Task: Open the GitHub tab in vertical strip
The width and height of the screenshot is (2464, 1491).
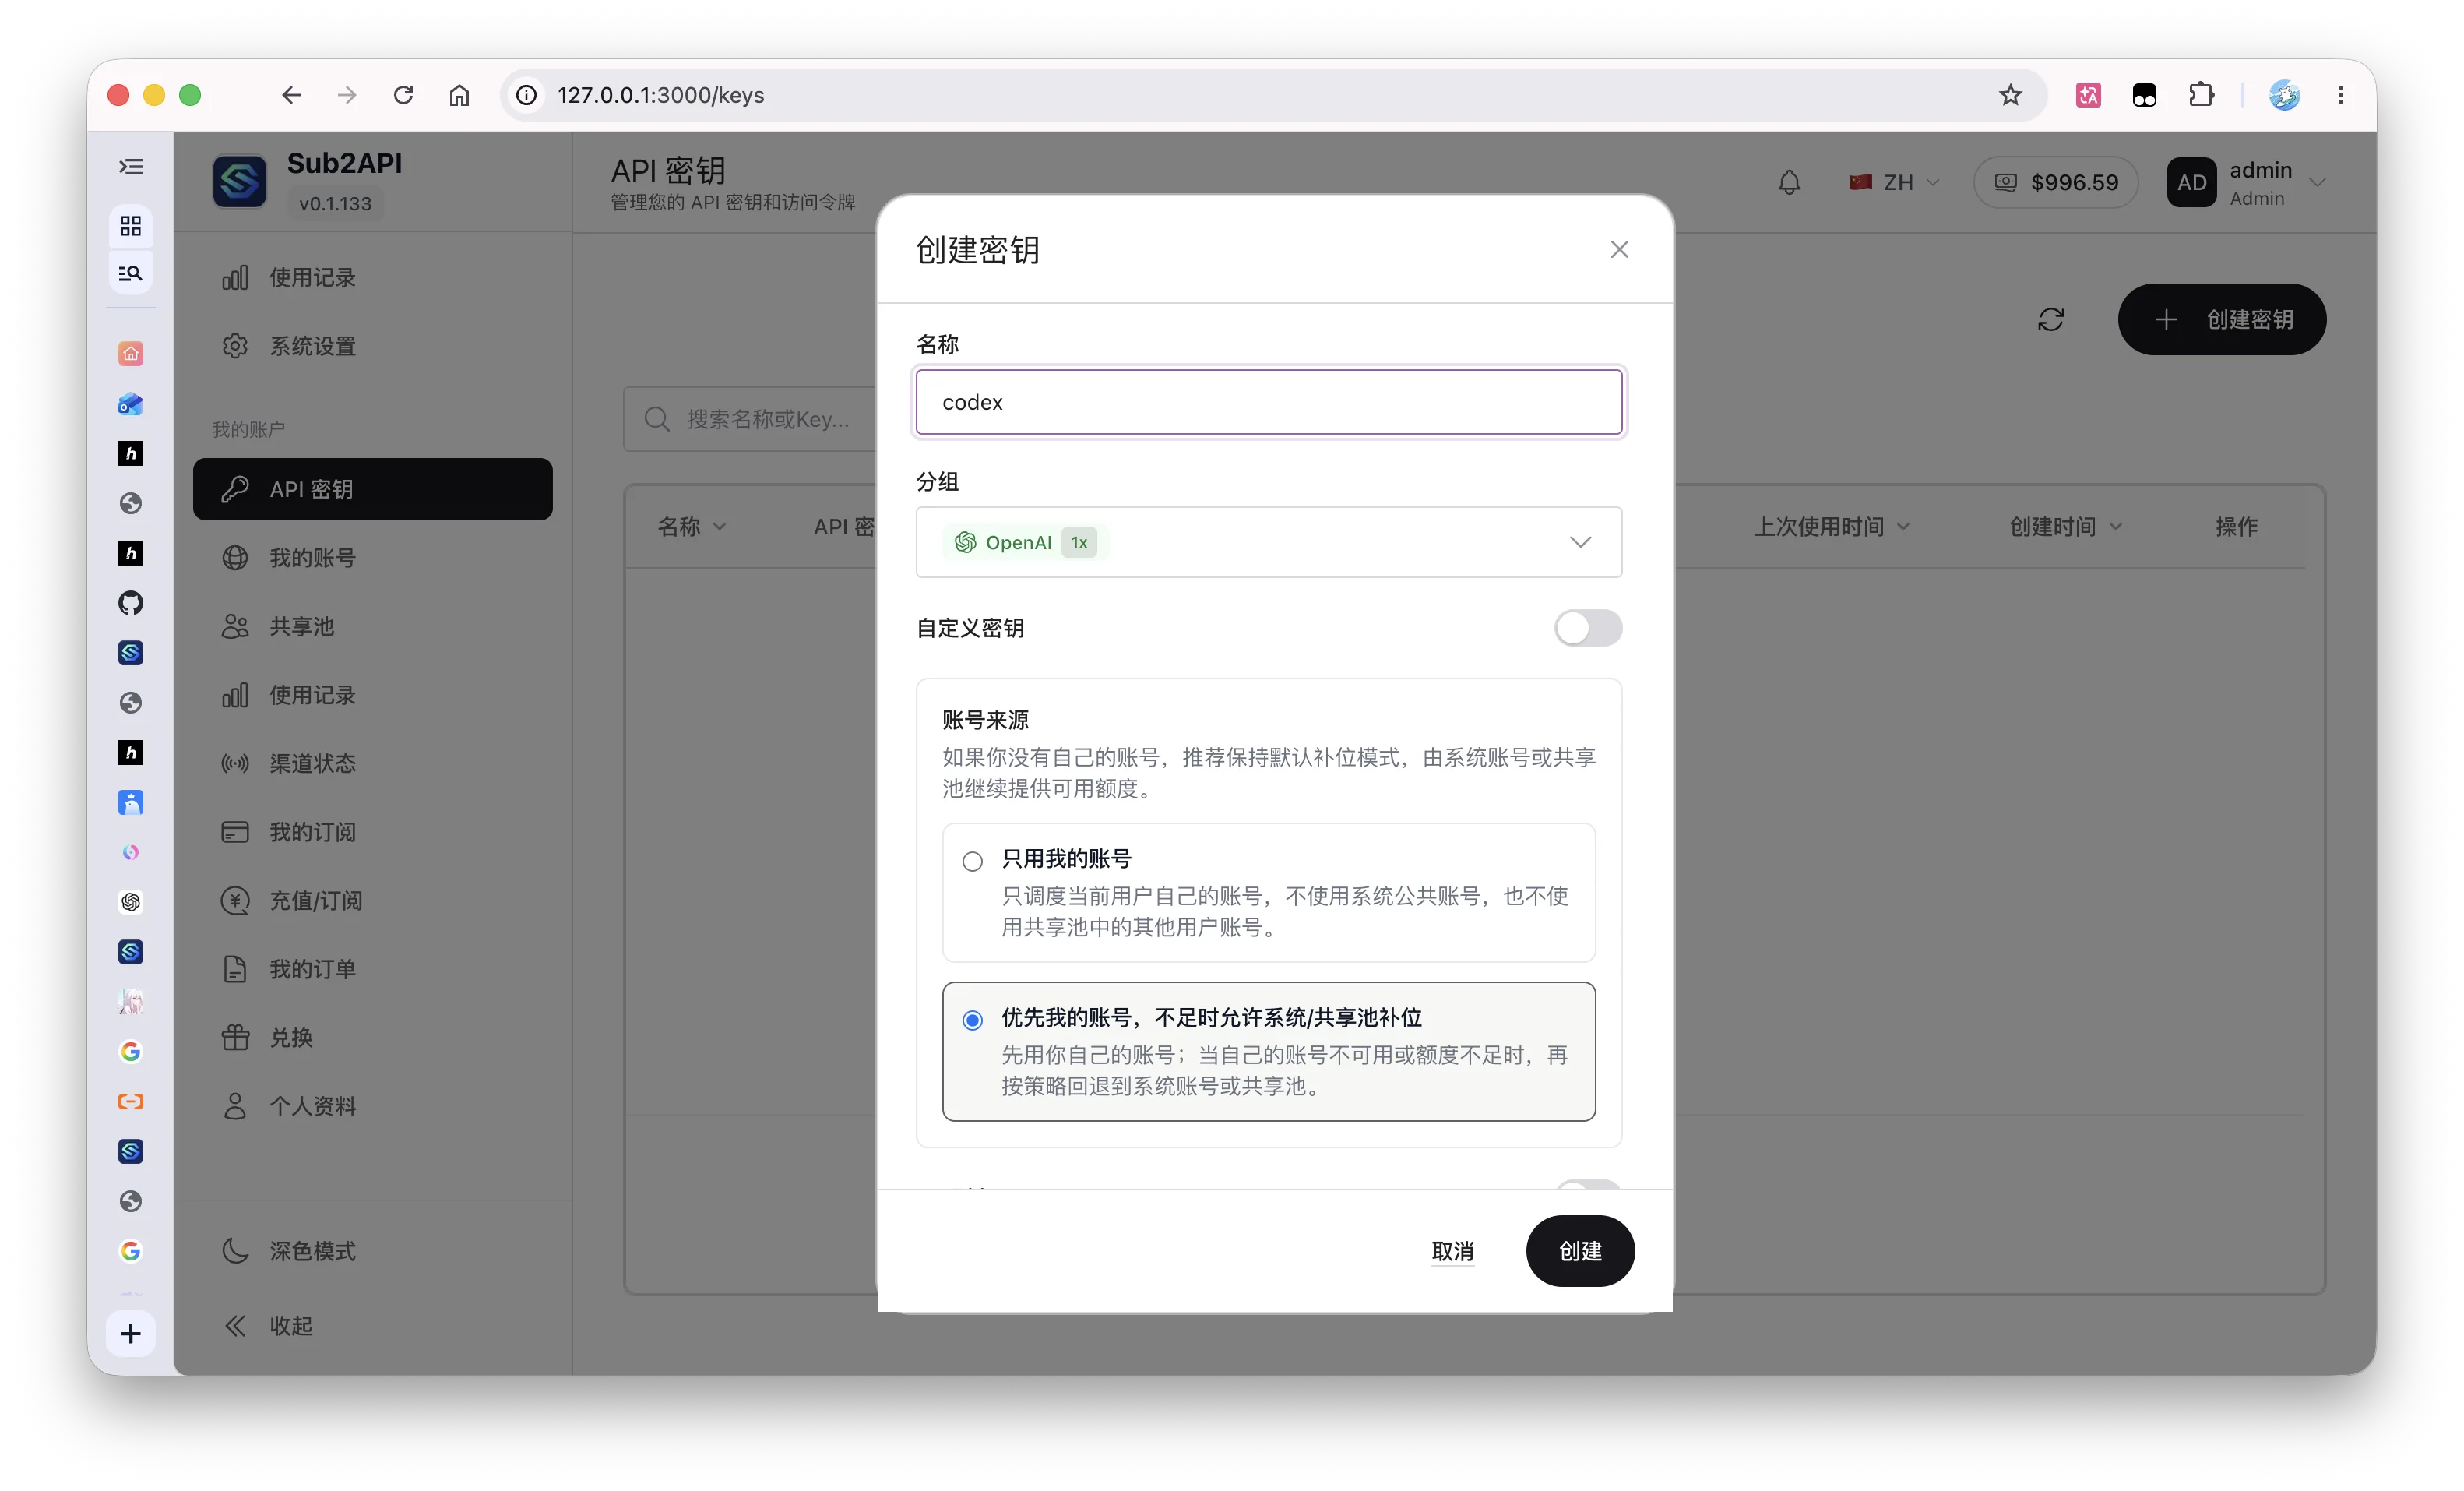Action: point(131,603)
